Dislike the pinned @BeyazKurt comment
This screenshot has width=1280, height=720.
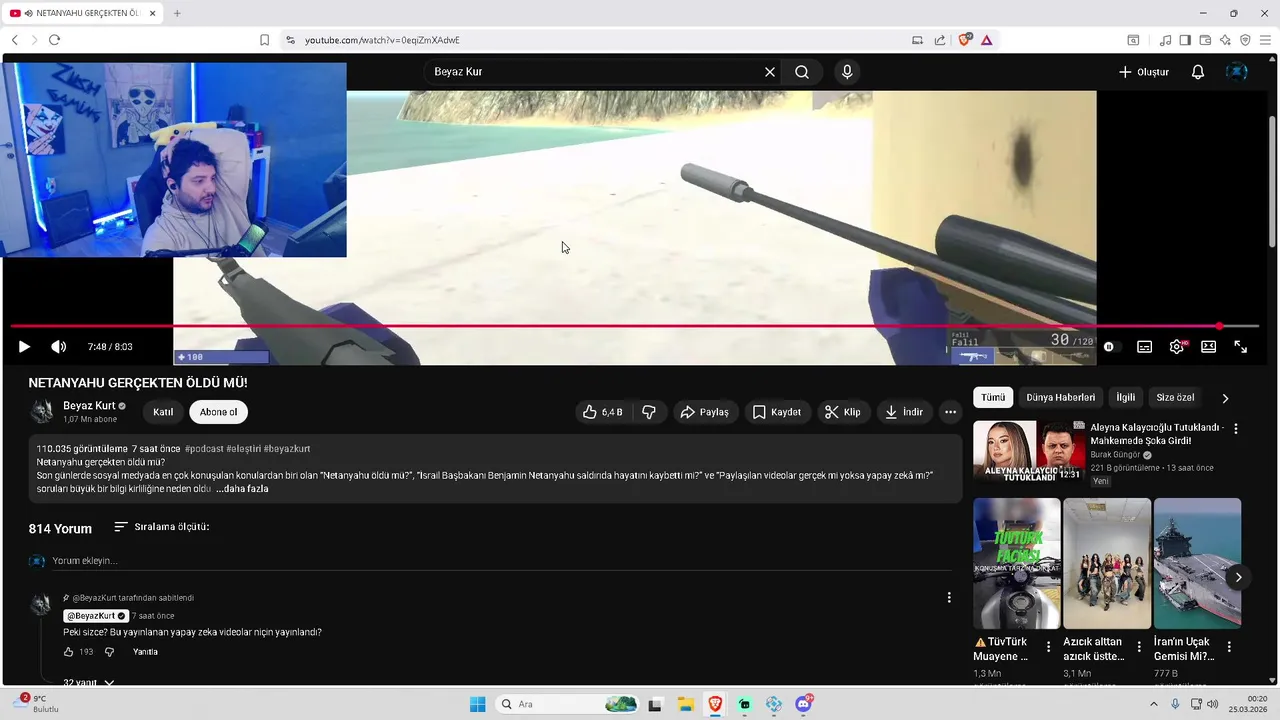tap(110, 652)
